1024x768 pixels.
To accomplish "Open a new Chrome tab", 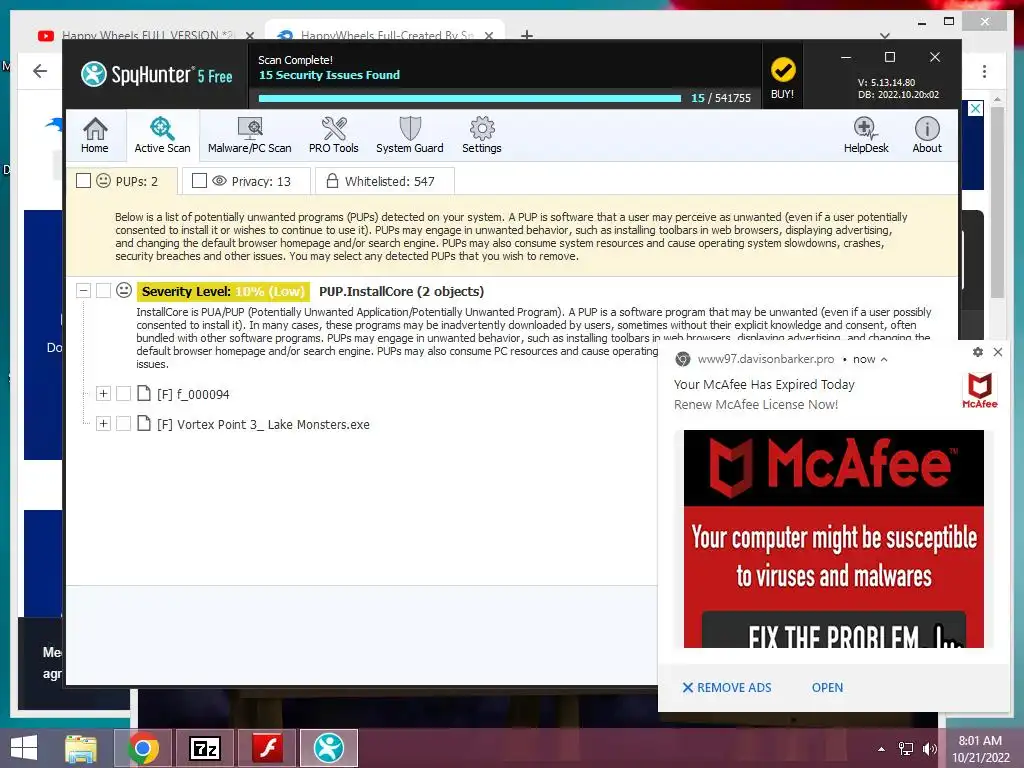I will pyautogui.click(x=526, y=35).
